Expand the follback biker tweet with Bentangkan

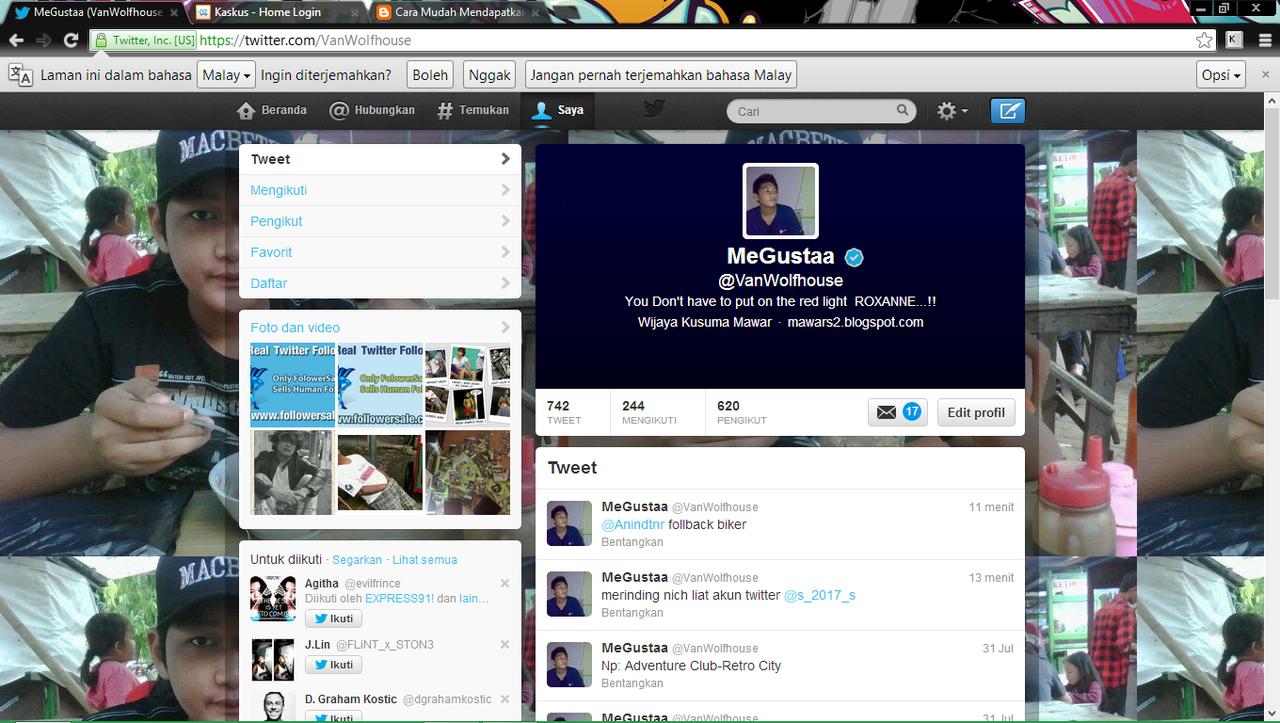(632, 542)
